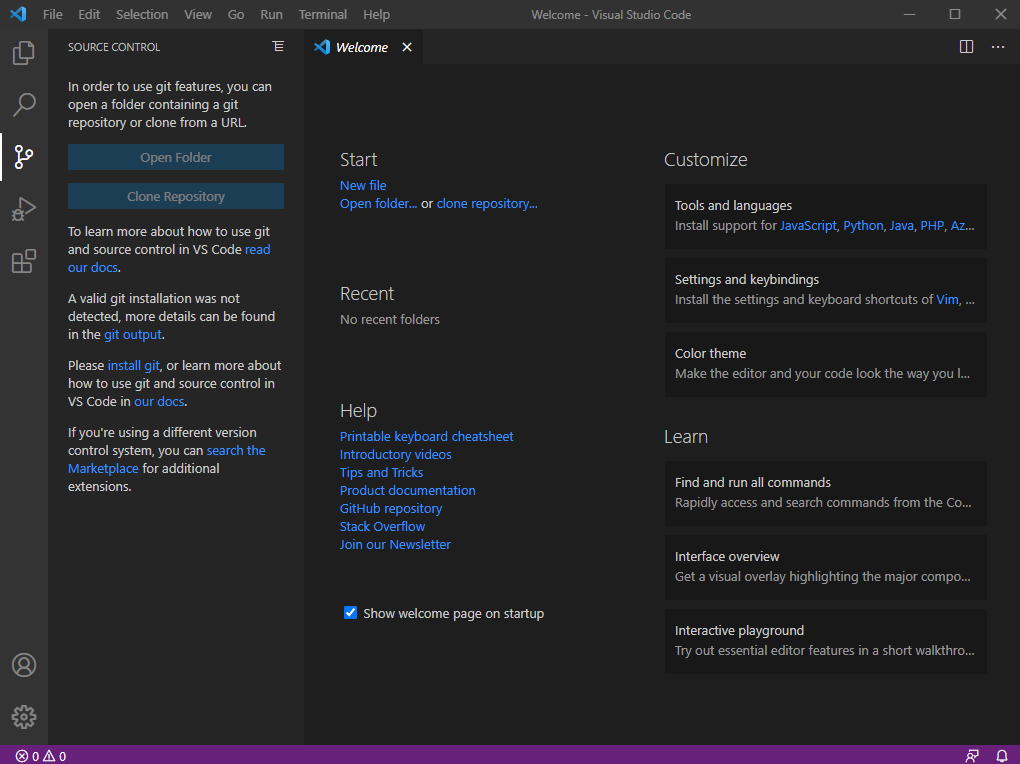
Task: Click the split editor right icon
Action: (966, 47)
